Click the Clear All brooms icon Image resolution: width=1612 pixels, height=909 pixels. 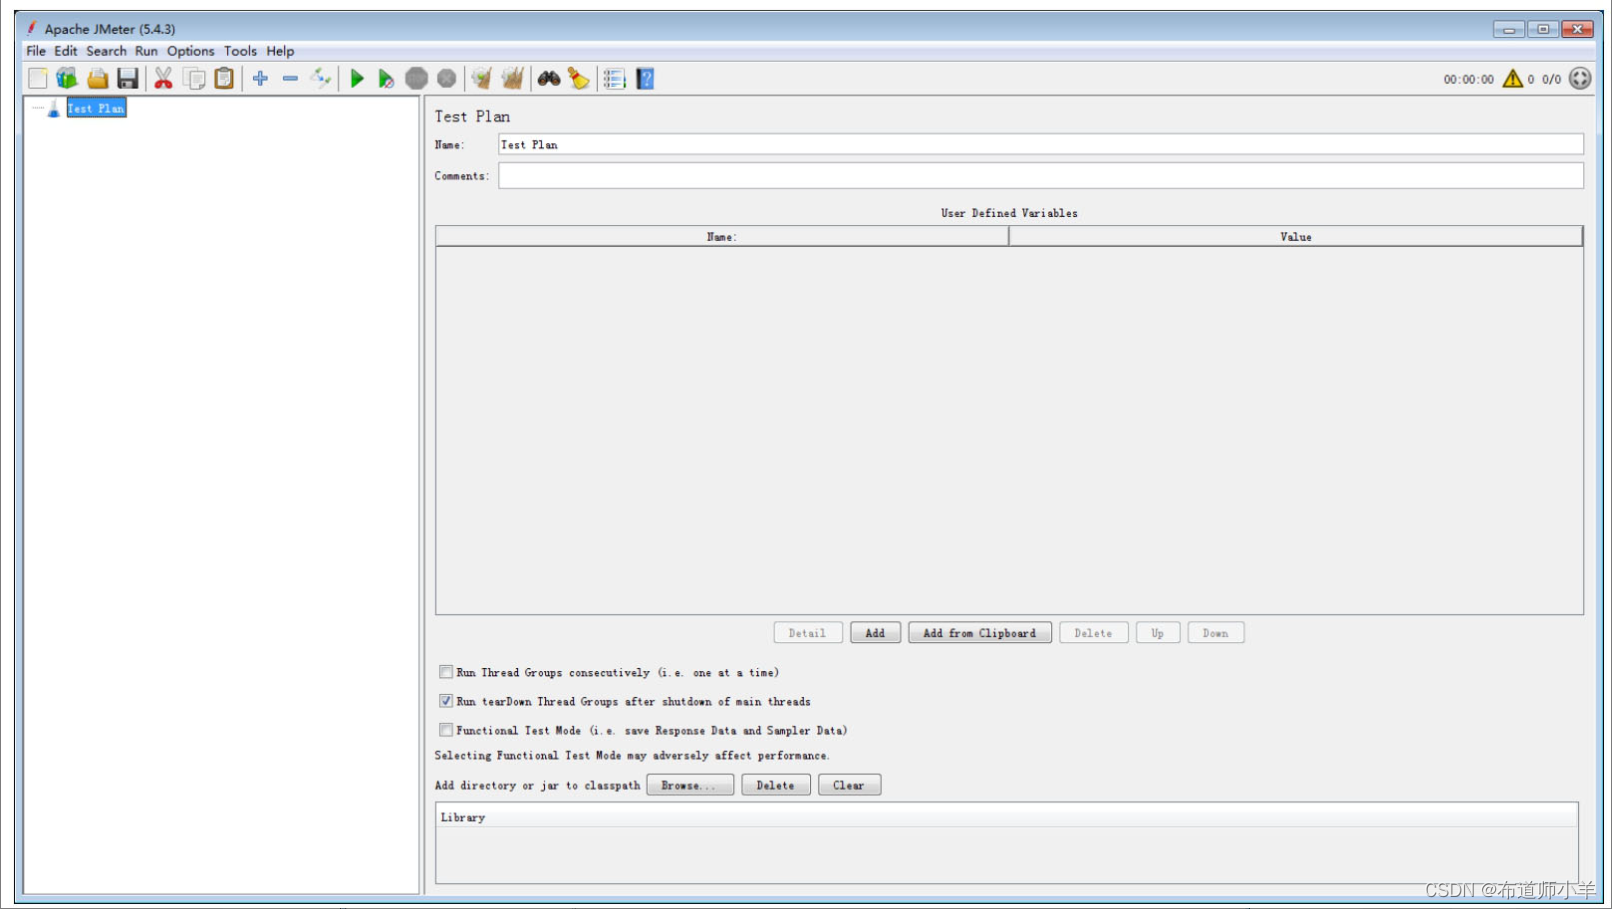point(512,78)
